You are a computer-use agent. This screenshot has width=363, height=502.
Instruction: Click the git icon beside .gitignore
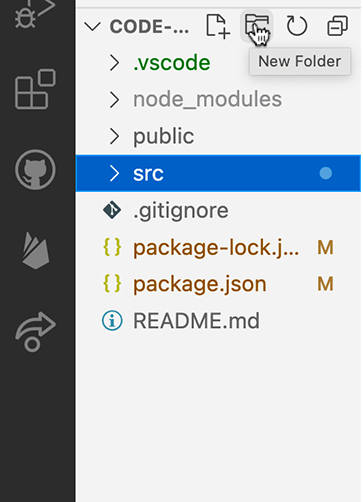pyautogui.click(x=112, y=210)
